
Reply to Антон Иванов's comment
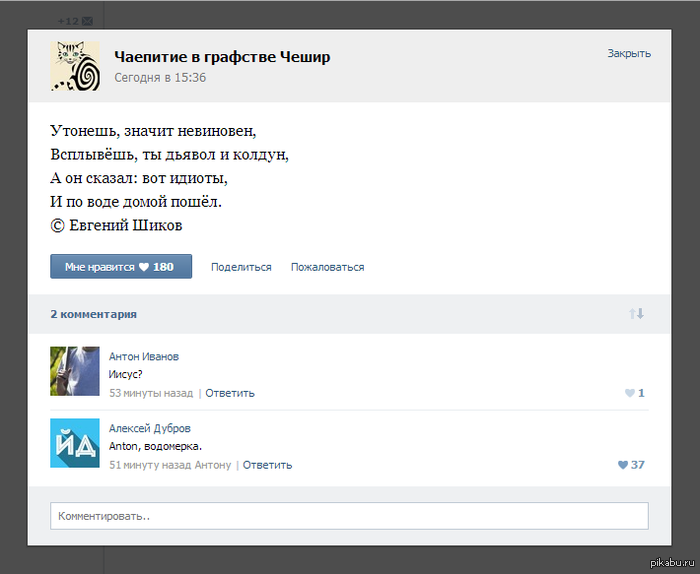(230, 393)
